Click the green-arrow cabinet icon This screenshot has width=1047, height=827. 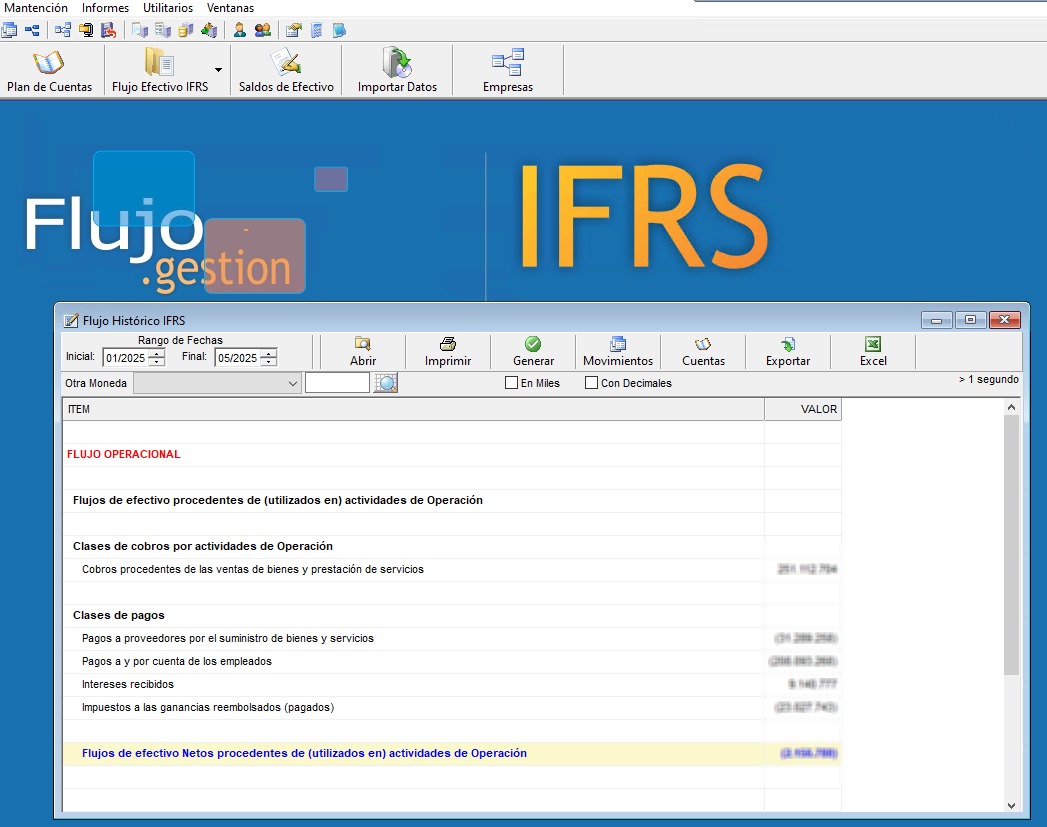(x=209, y=30)
